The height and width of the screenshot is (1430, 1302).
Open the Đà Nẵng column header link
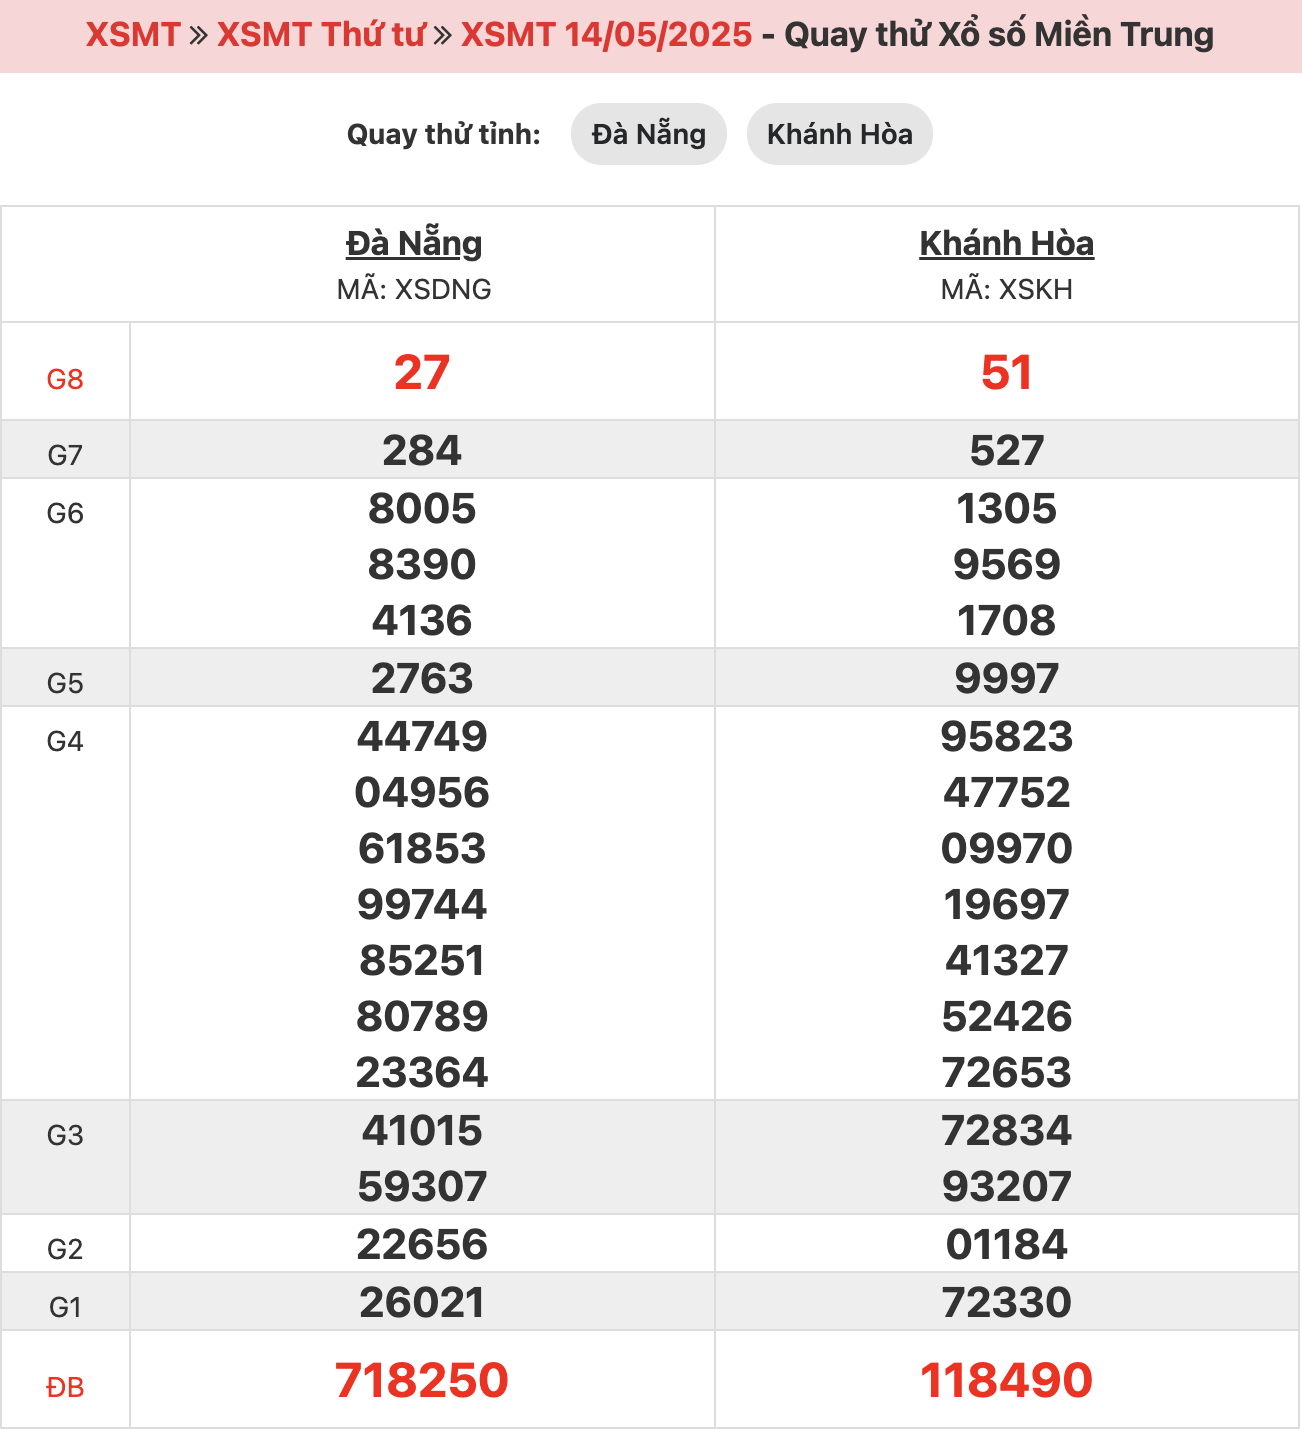coord(414,243)
